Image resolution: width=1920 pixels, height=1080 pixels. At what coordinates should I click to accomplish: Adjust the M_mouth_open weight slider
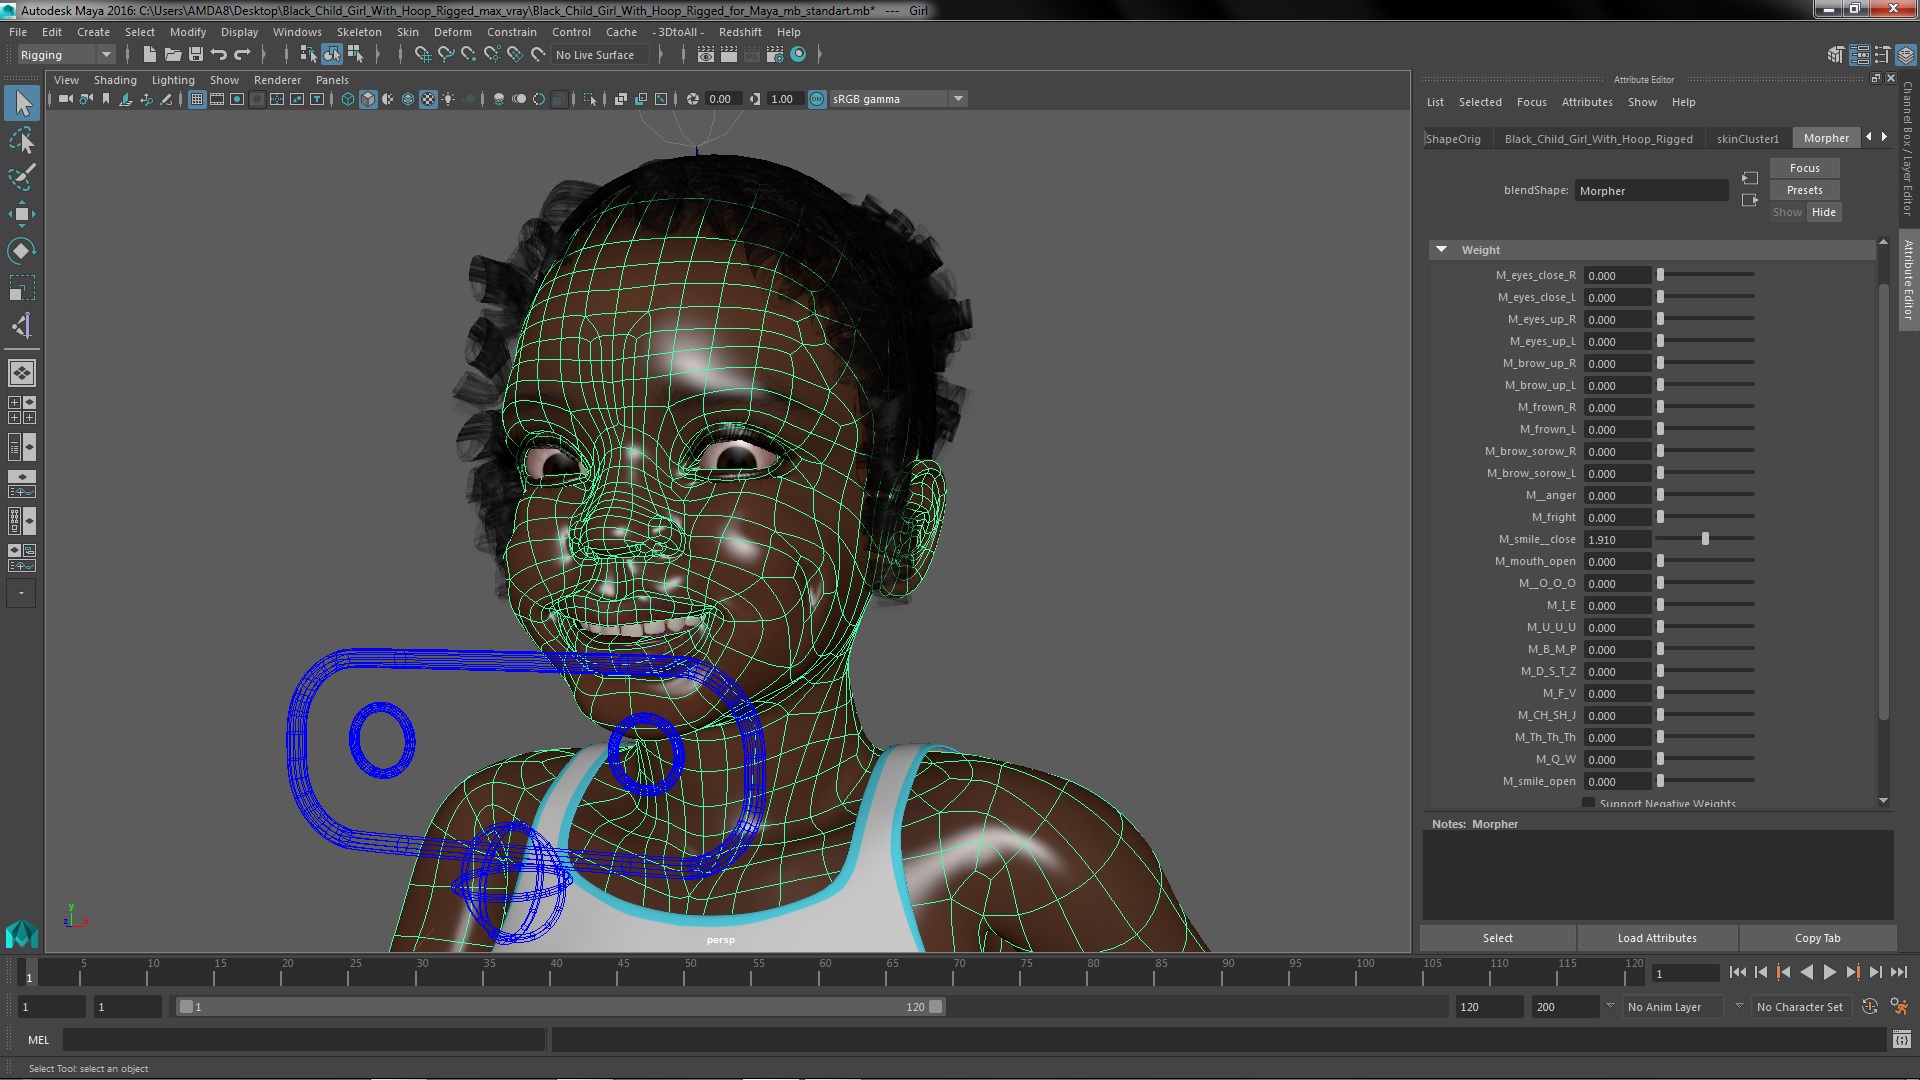(1704, 561)
